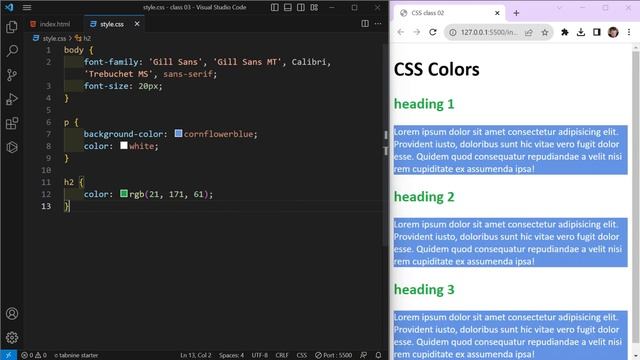Switch to the index.html tab
This screenshot has height=360, width=640.
tap(51, 24)
